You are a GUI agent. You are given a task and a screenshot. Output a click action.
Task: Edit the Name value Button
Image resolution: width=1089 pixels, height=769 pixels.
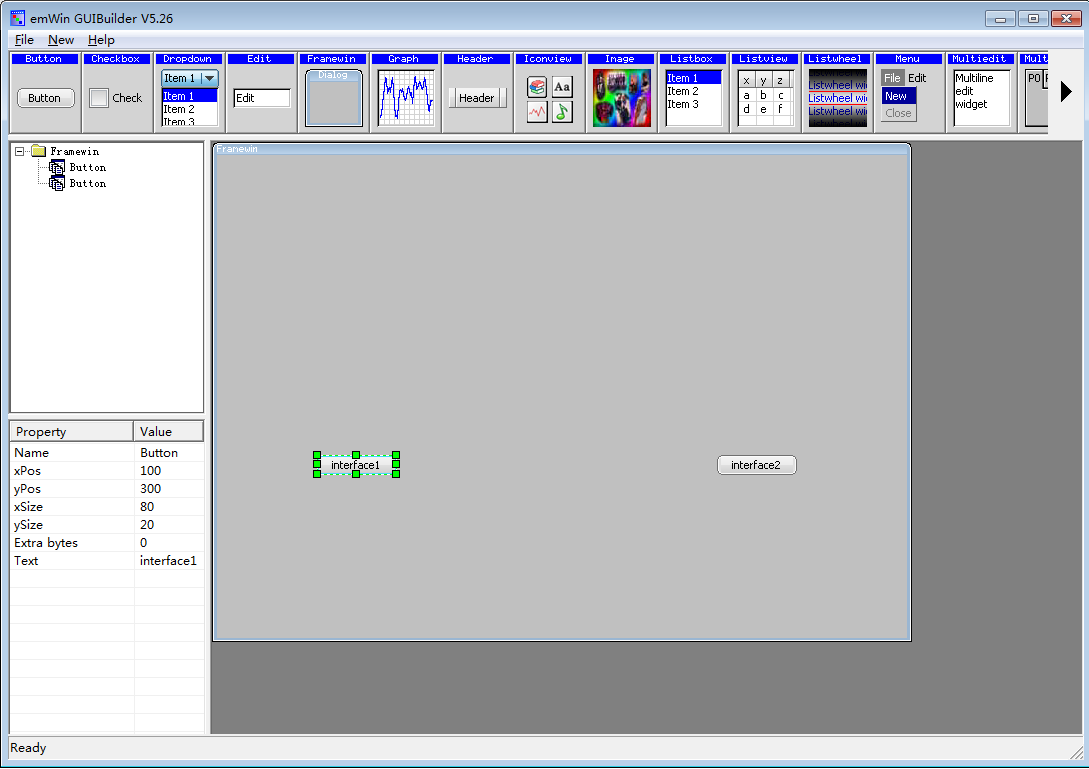point(169,452)
